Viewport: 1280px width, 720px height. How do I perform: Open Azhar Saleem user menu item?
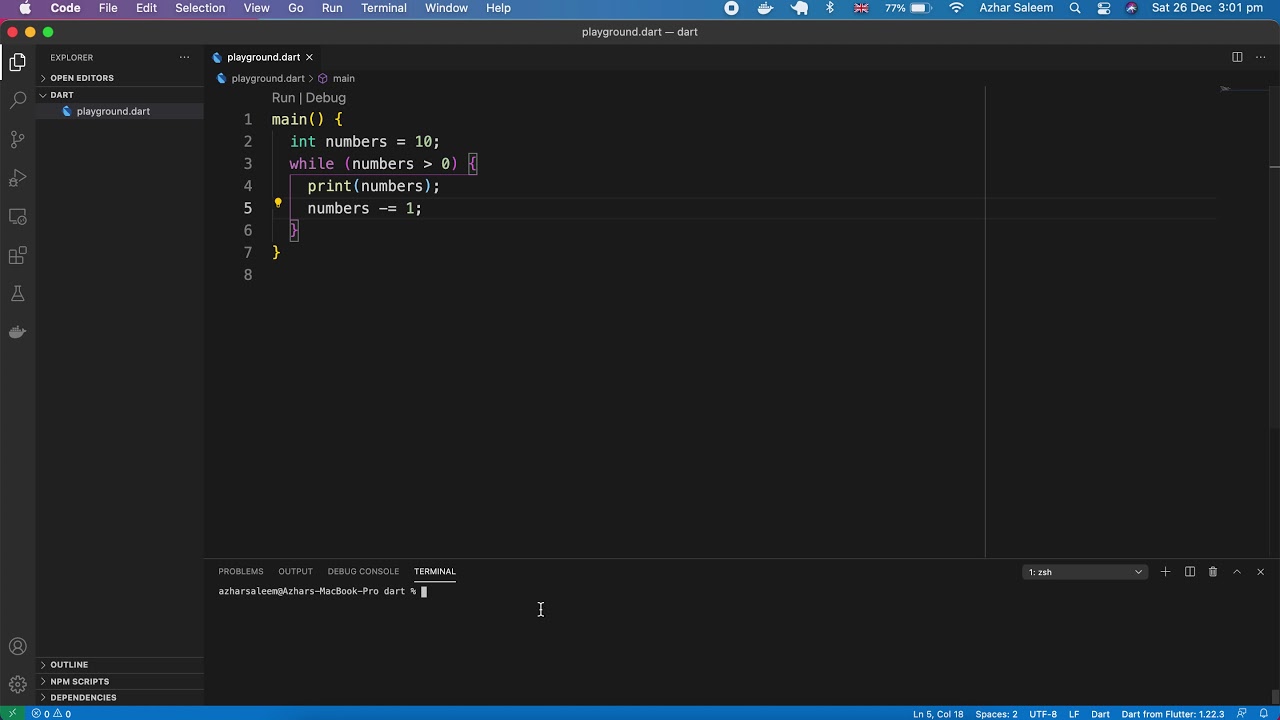coord(1016,8)
